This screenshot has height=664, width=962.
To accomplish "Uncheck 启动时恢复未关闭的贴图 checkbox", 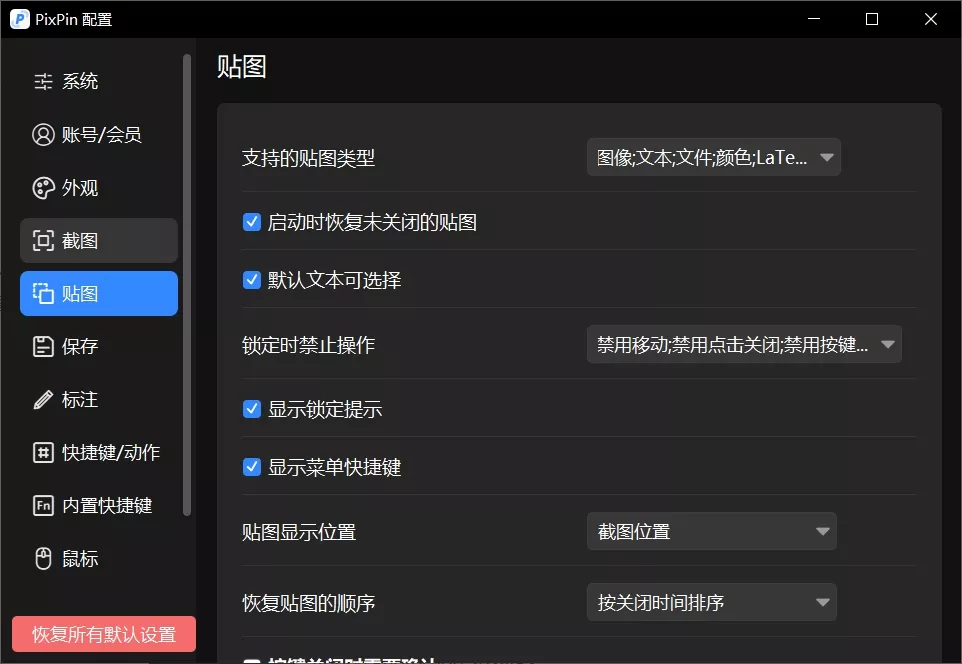I will pos(252,222).
